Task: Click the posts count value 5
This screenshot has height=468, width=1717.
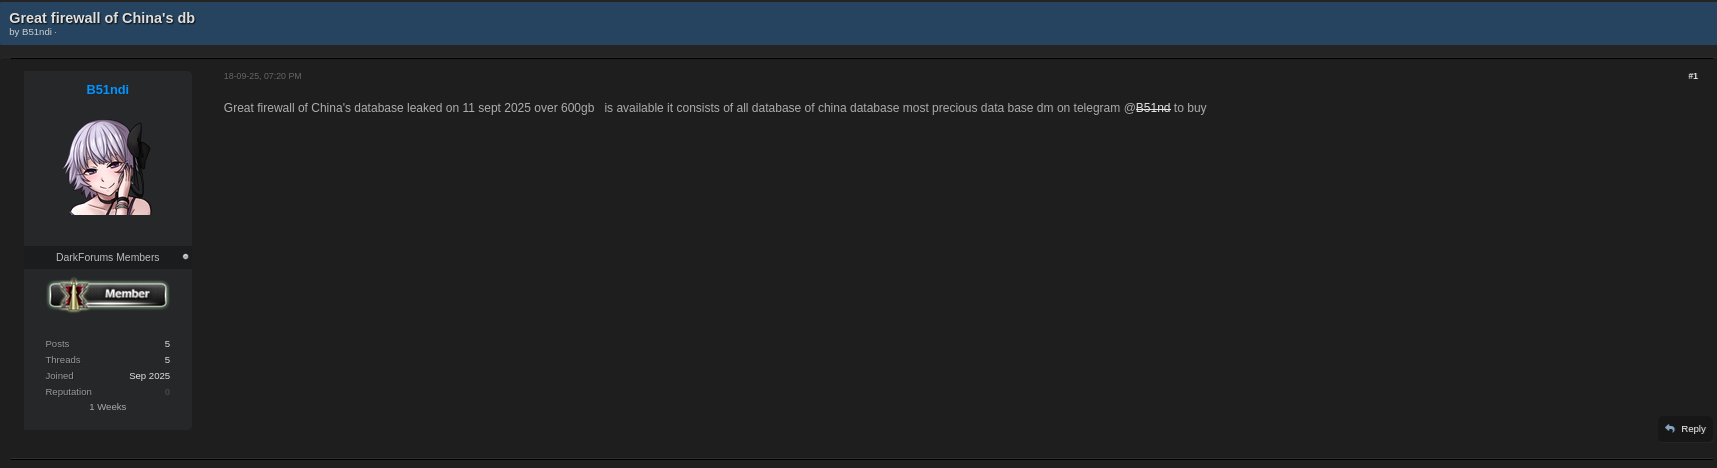Action: coord(167,344)
